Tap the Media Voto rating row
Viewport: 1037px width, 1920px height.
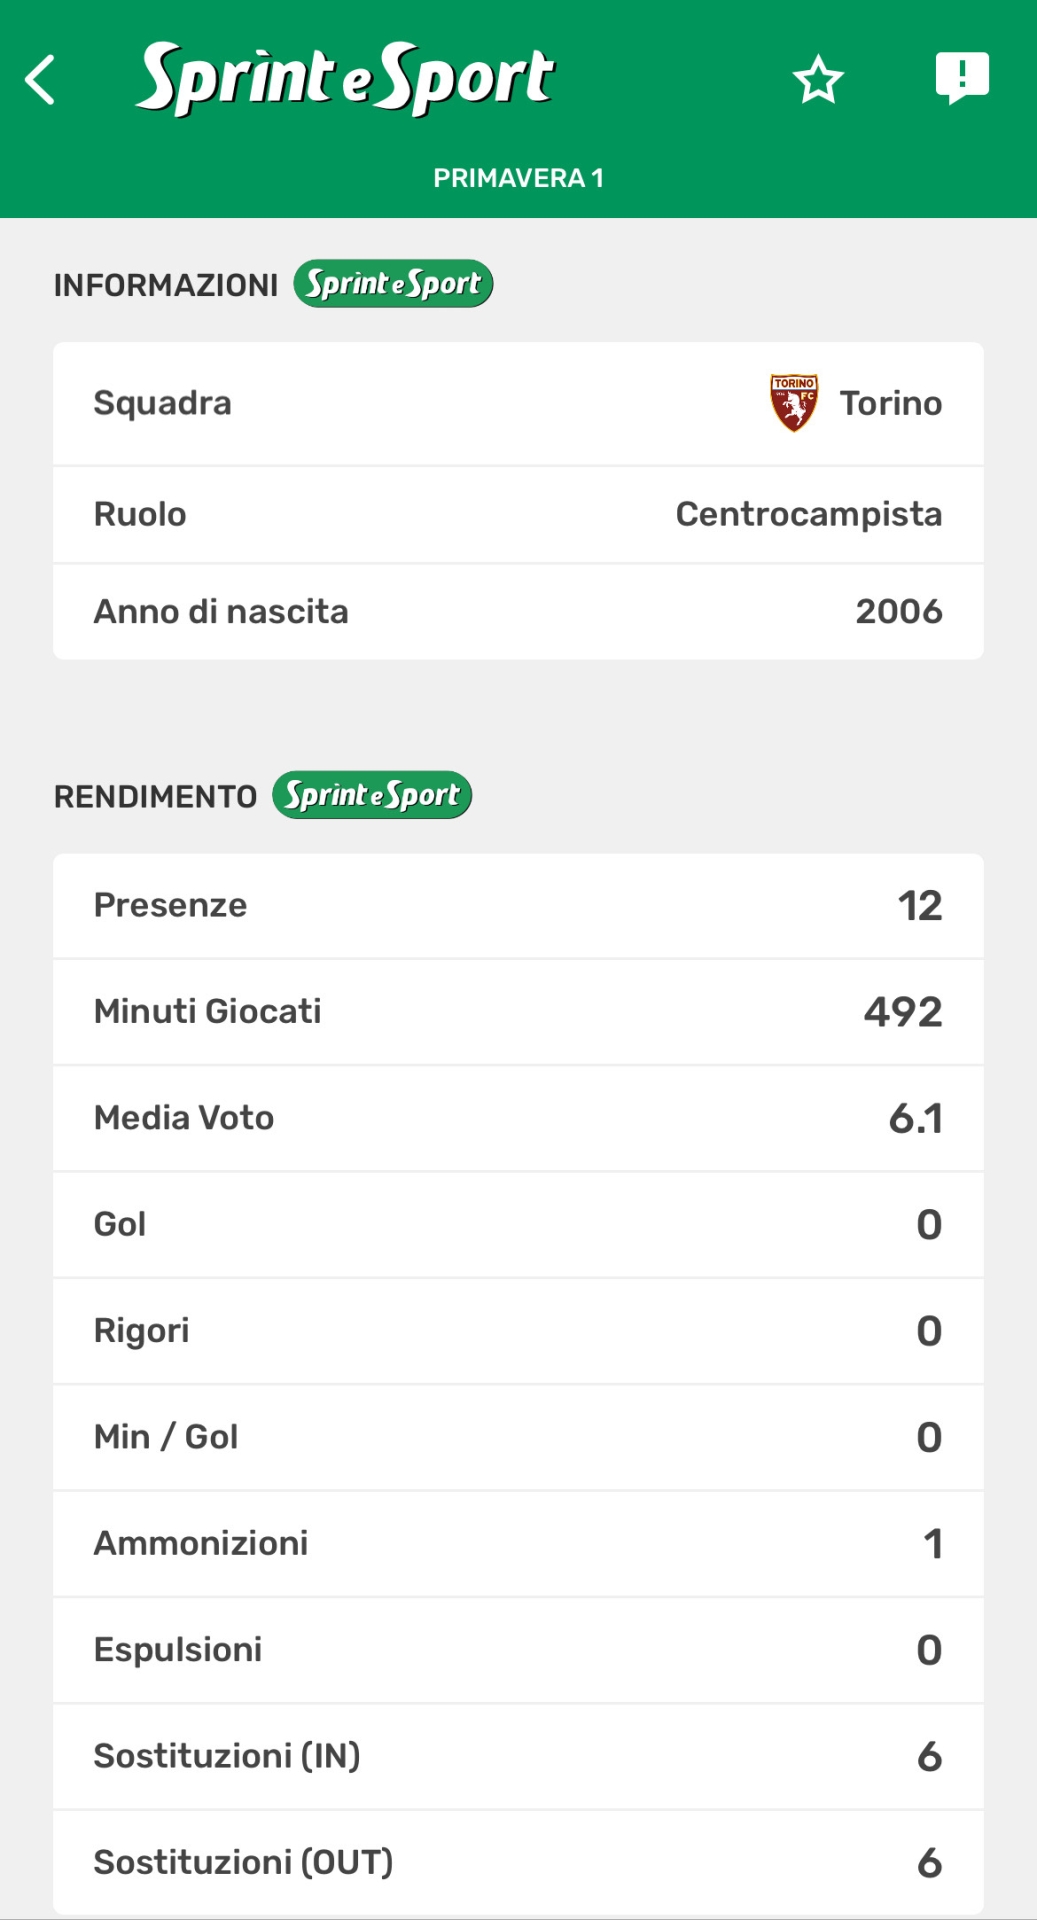click(x=518, y=1118)
